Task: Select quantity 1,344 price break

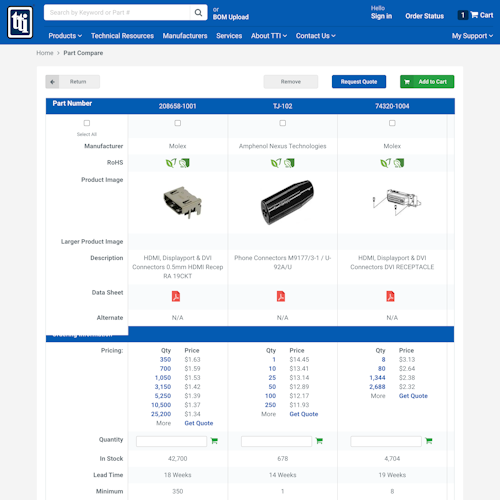Action: [377, 378]
